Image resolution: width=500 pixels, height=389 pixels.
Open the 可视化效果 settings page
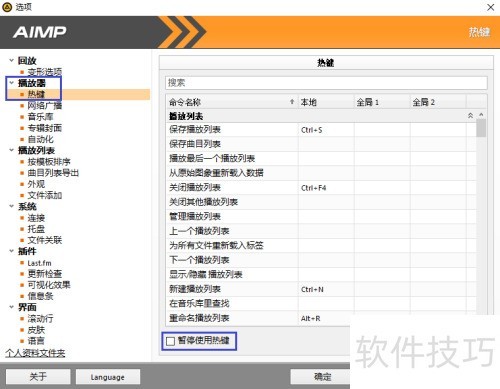tap(49, 285)
